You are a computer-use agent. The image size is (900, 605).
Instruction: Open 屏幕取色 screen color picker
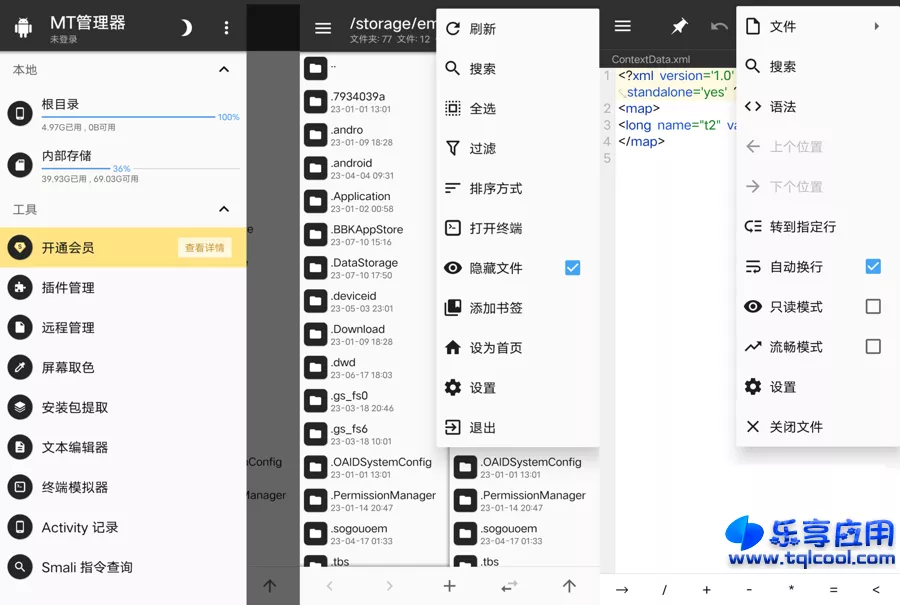(x=68, y=367)
